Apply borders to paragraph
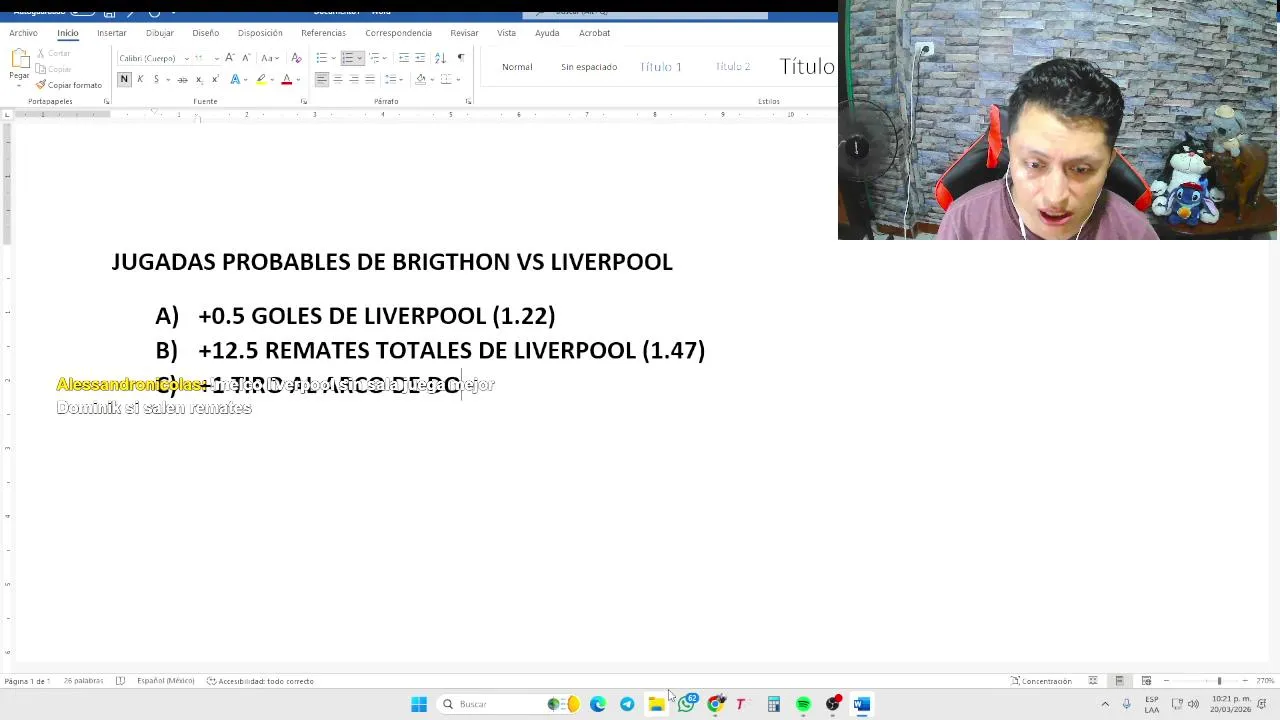Screen dimensions: 1280x720 pos(445,79)
